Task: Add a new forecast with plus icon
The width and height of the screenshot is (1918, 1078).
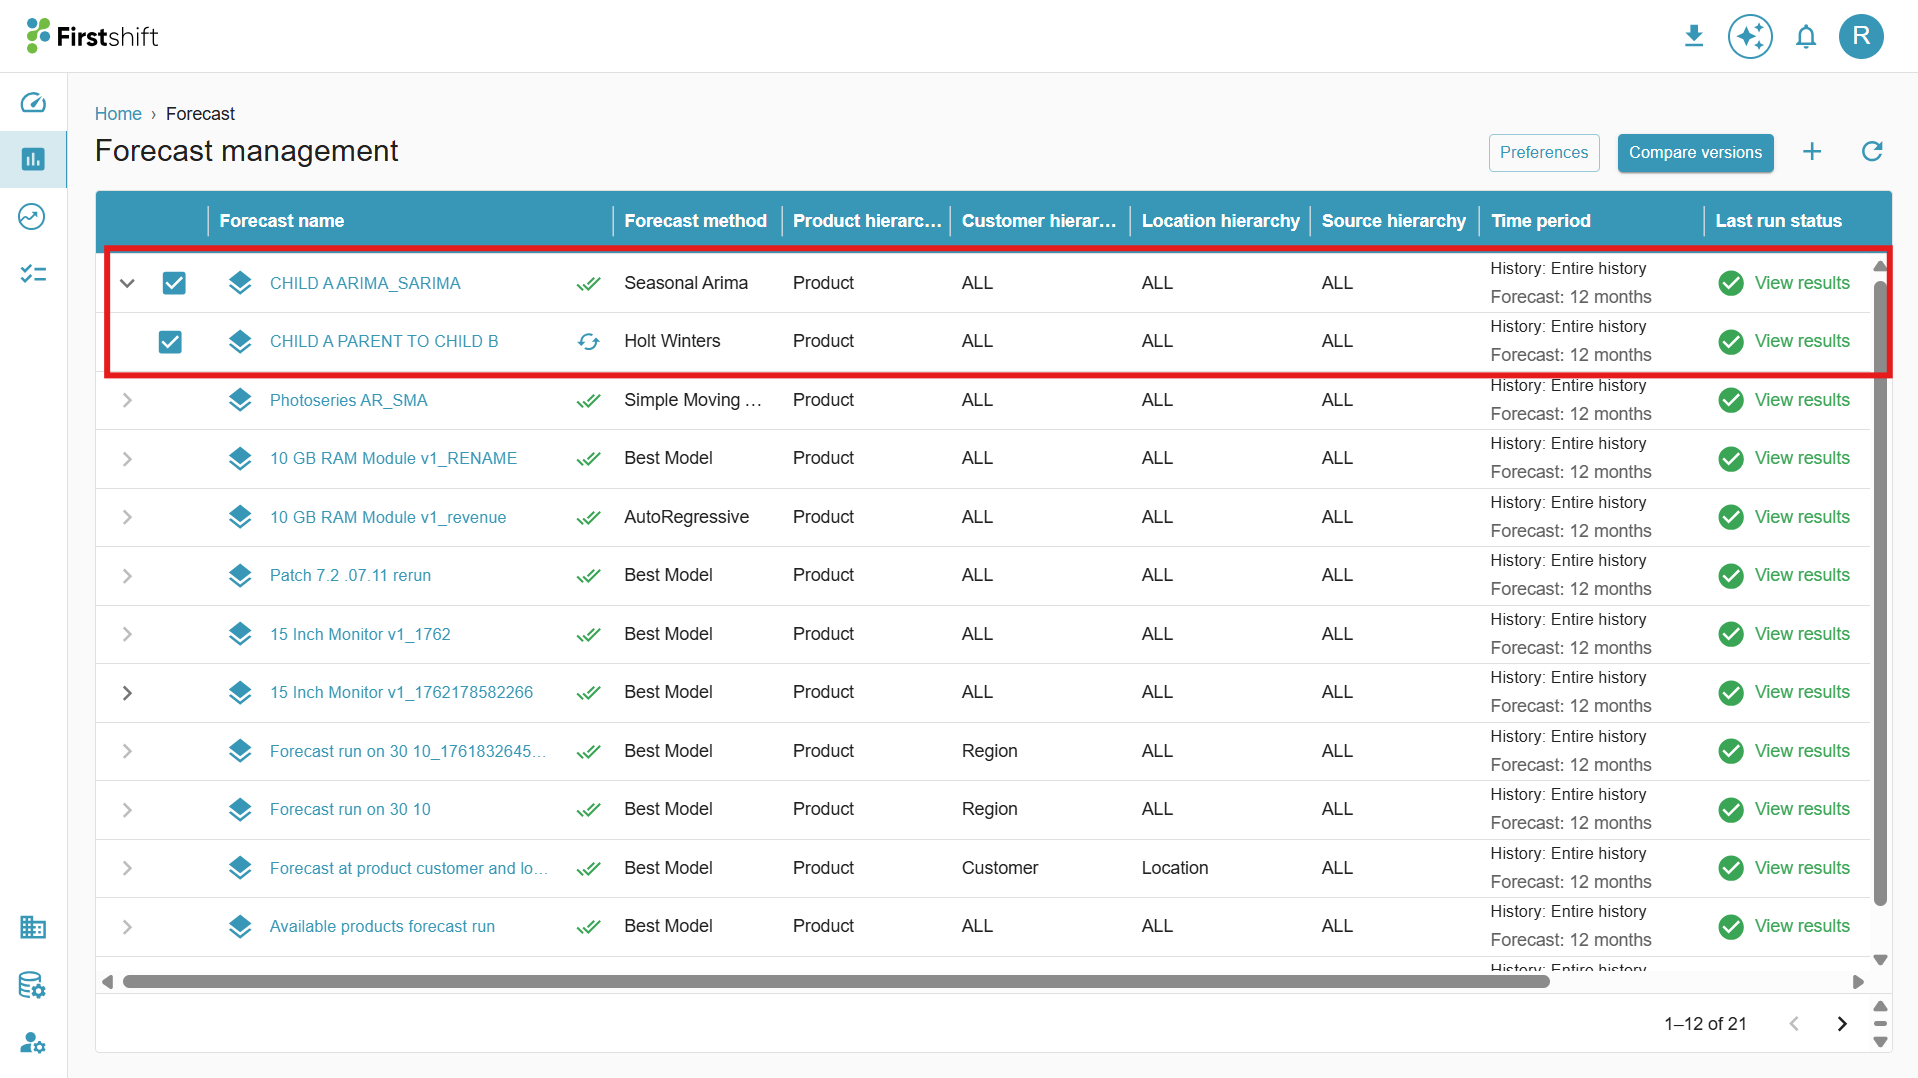Action: 1812,152
